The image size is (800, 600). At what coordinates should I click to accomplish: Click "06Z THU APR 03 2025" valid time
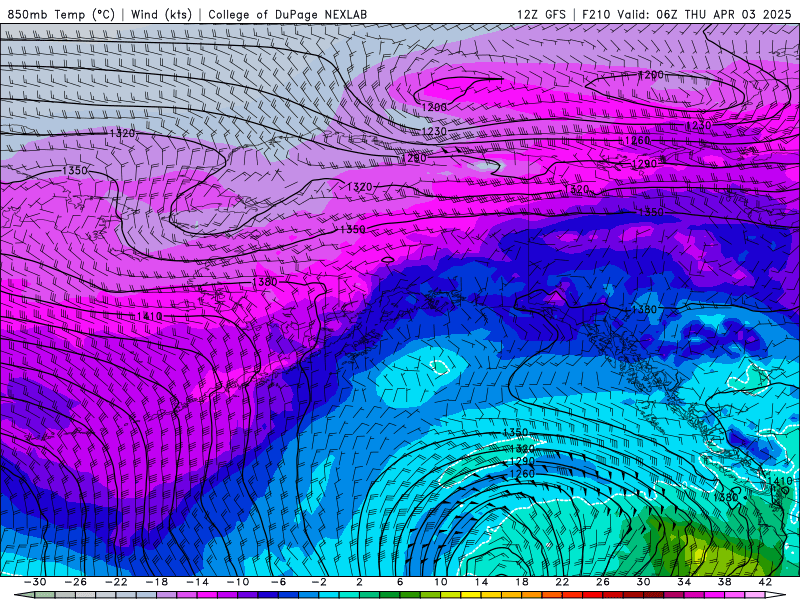click(x=723, y=14)
